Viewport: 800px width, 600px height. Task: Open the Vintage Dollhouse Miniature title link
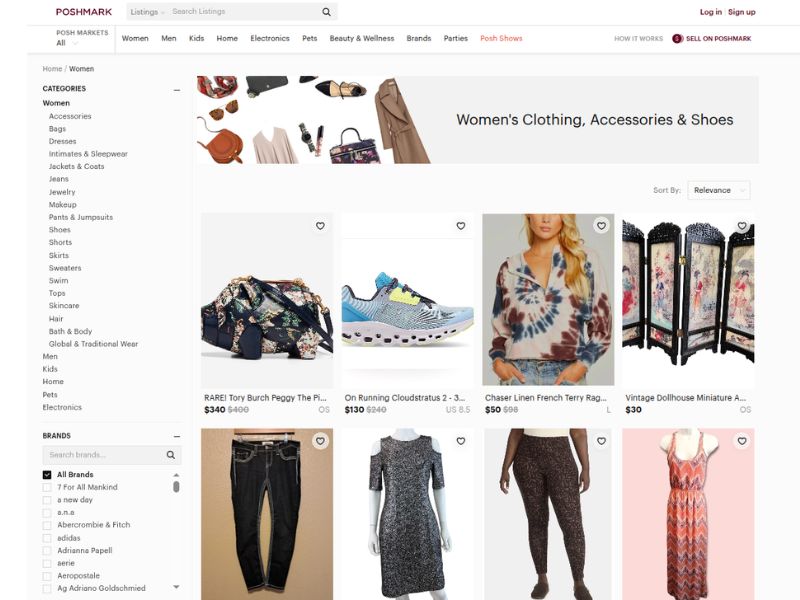pos(686,397)
